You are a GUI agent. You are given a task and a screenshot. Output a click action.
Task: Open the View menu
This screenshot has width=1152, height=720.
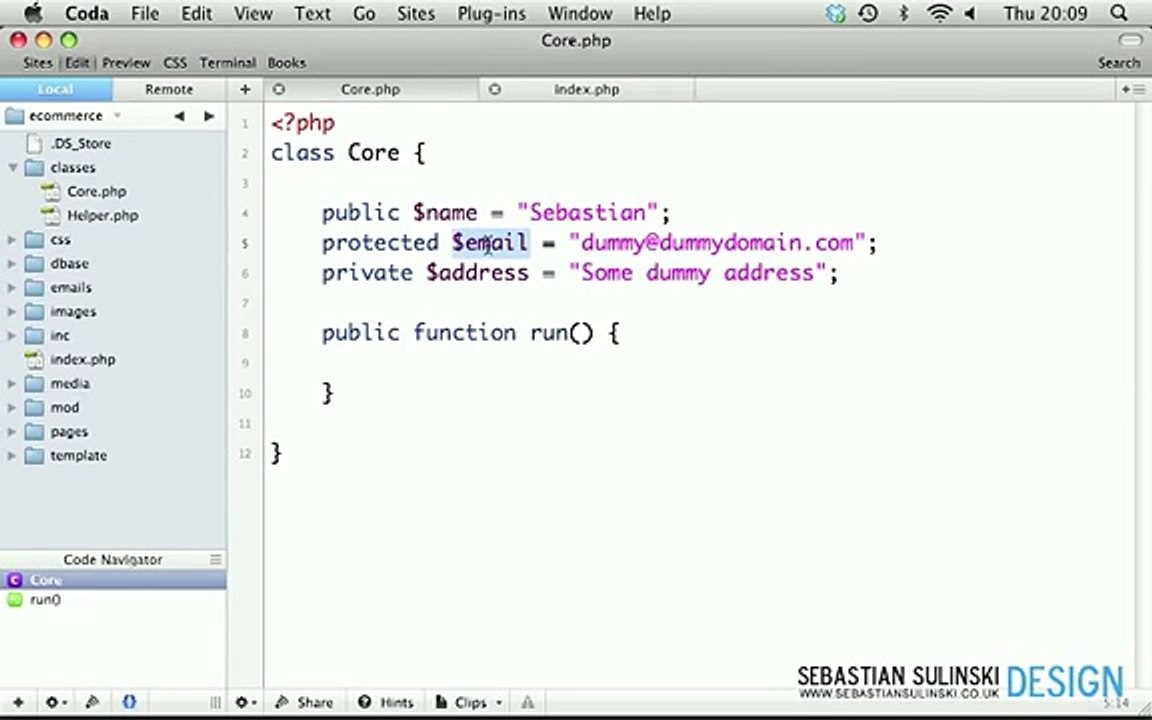point(253,13)
